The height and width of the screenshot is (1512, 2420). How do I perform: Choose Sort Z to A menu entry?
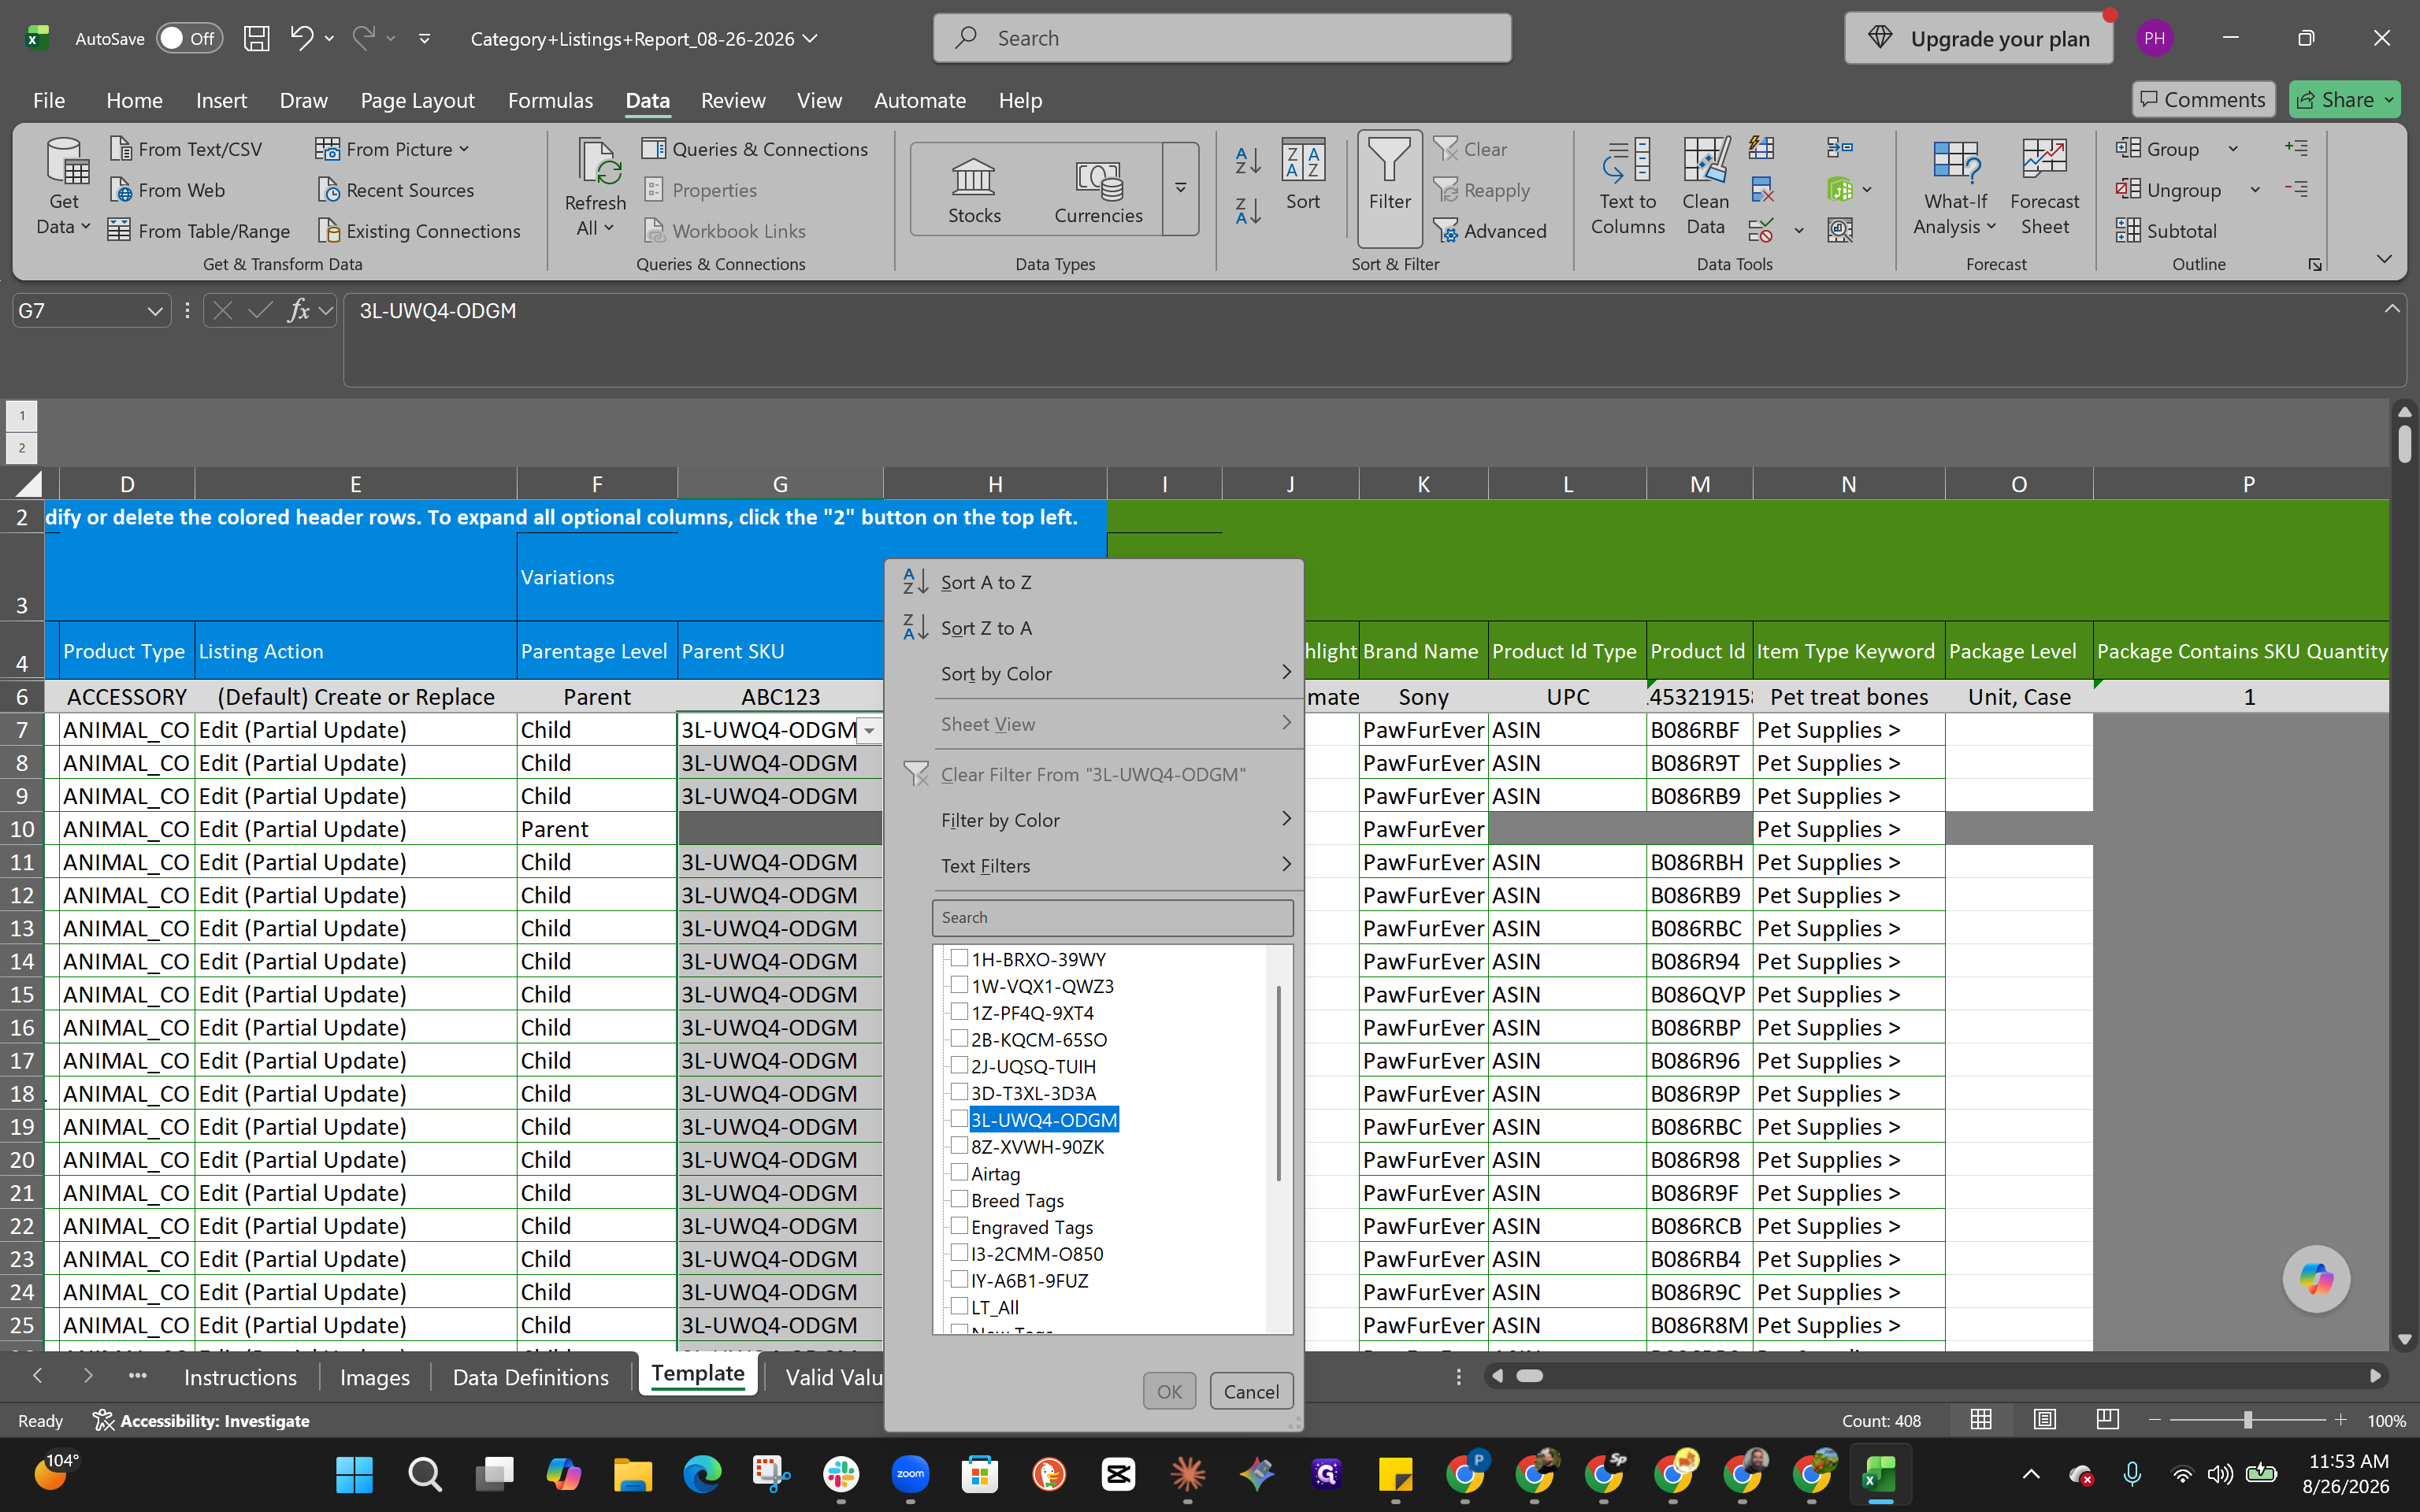1093,628
